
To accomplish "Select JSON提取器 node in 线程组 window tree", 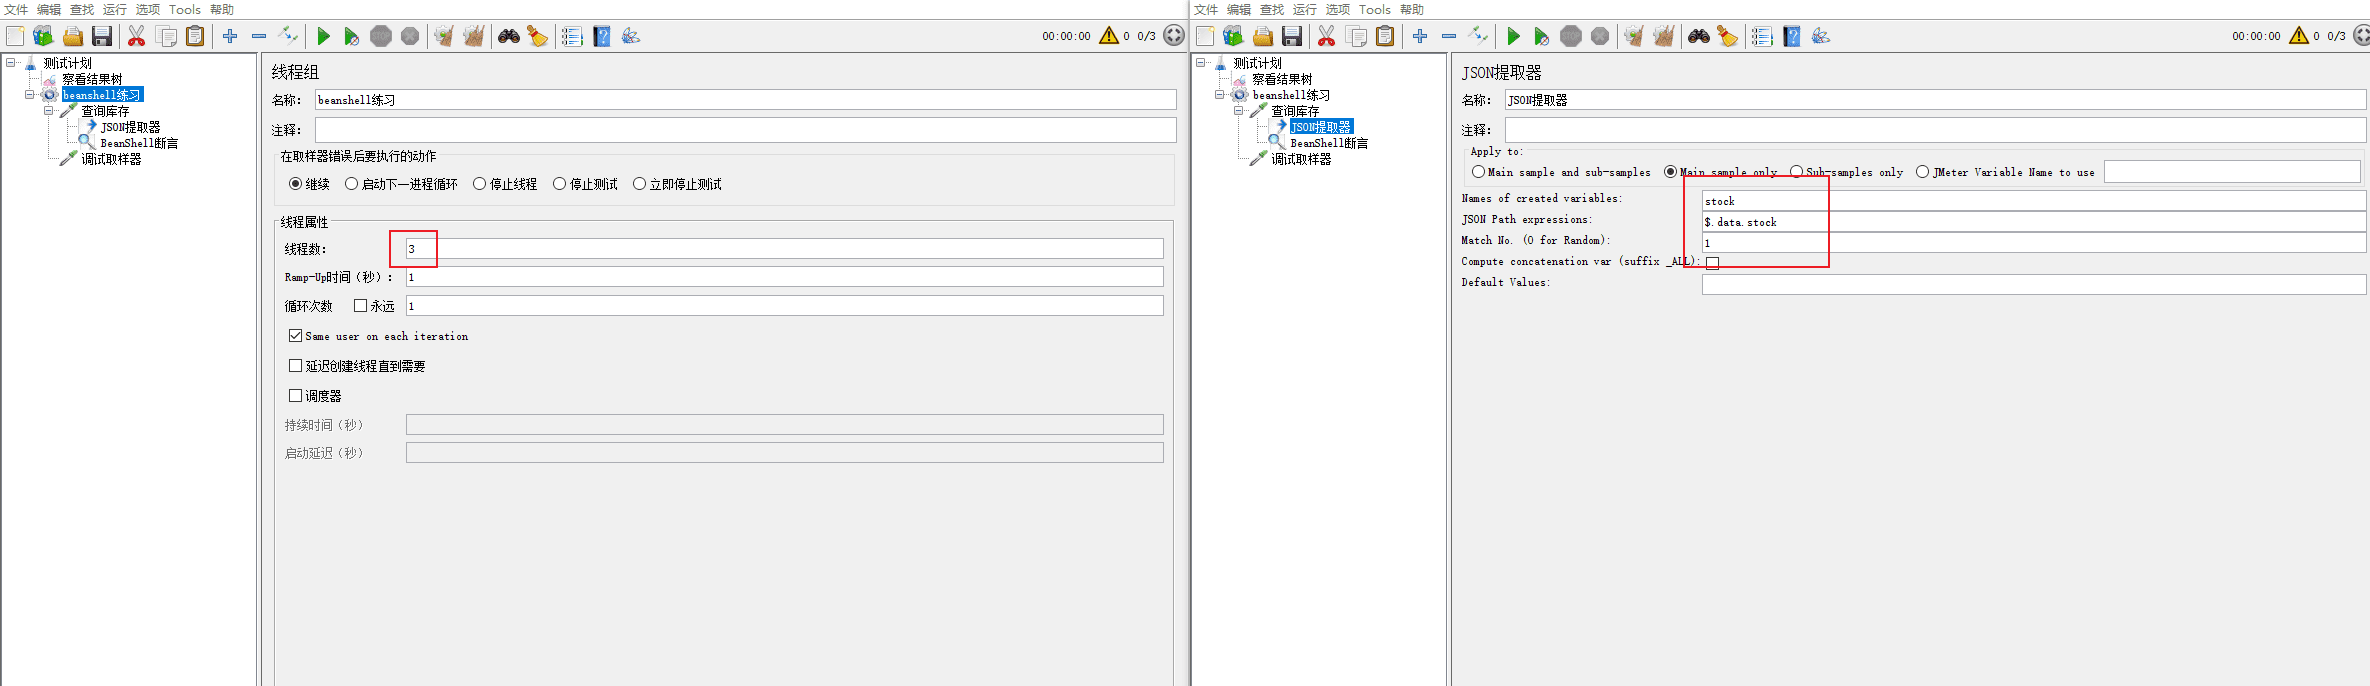I will tap(130, 127).
